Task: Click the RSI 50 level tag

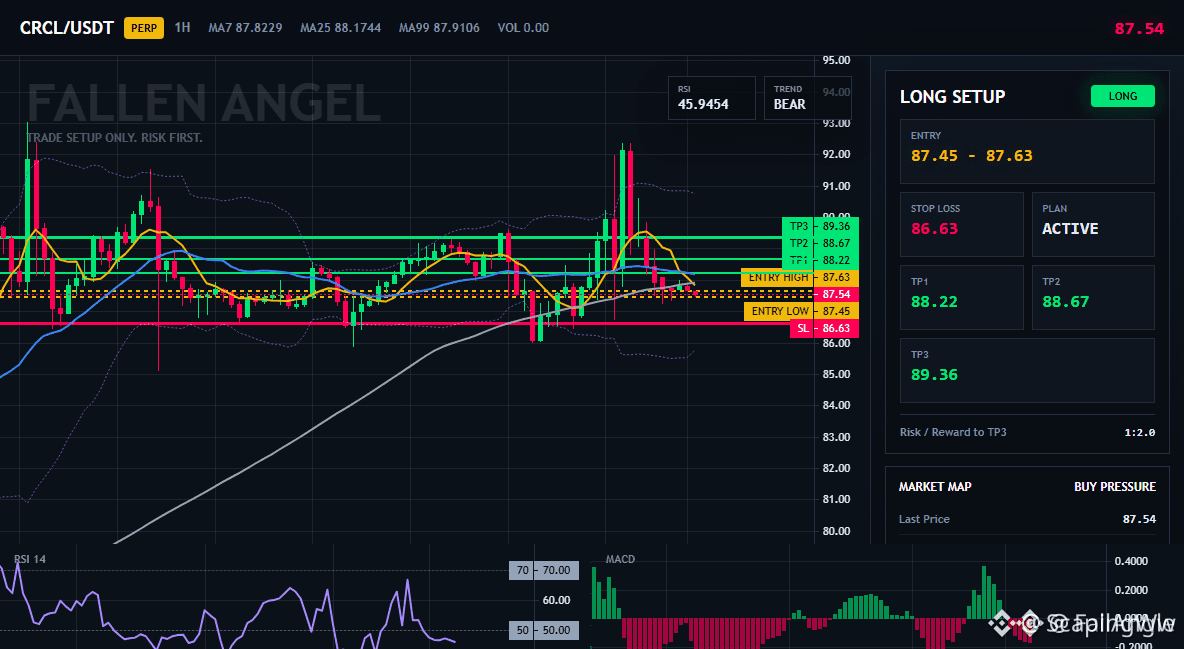Action: 544,630
